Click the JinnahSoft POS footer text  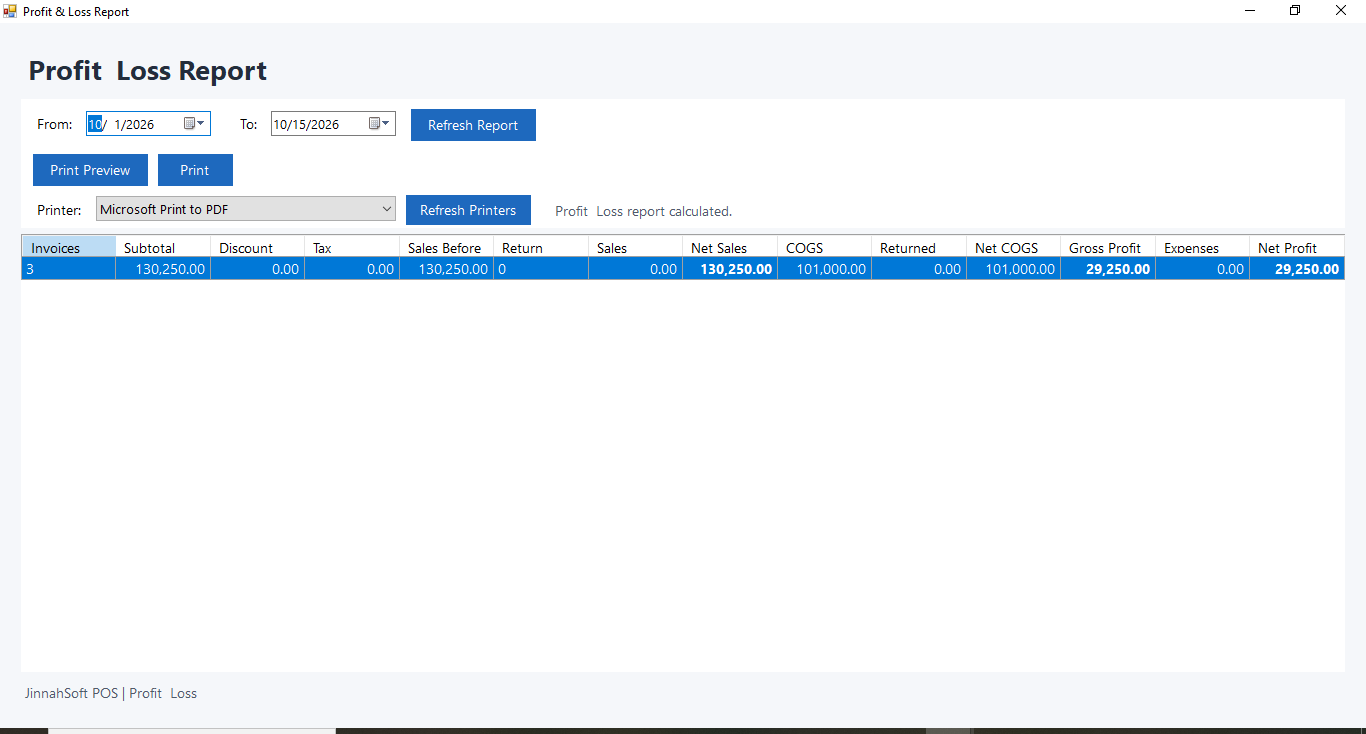[x=111, y=693]
